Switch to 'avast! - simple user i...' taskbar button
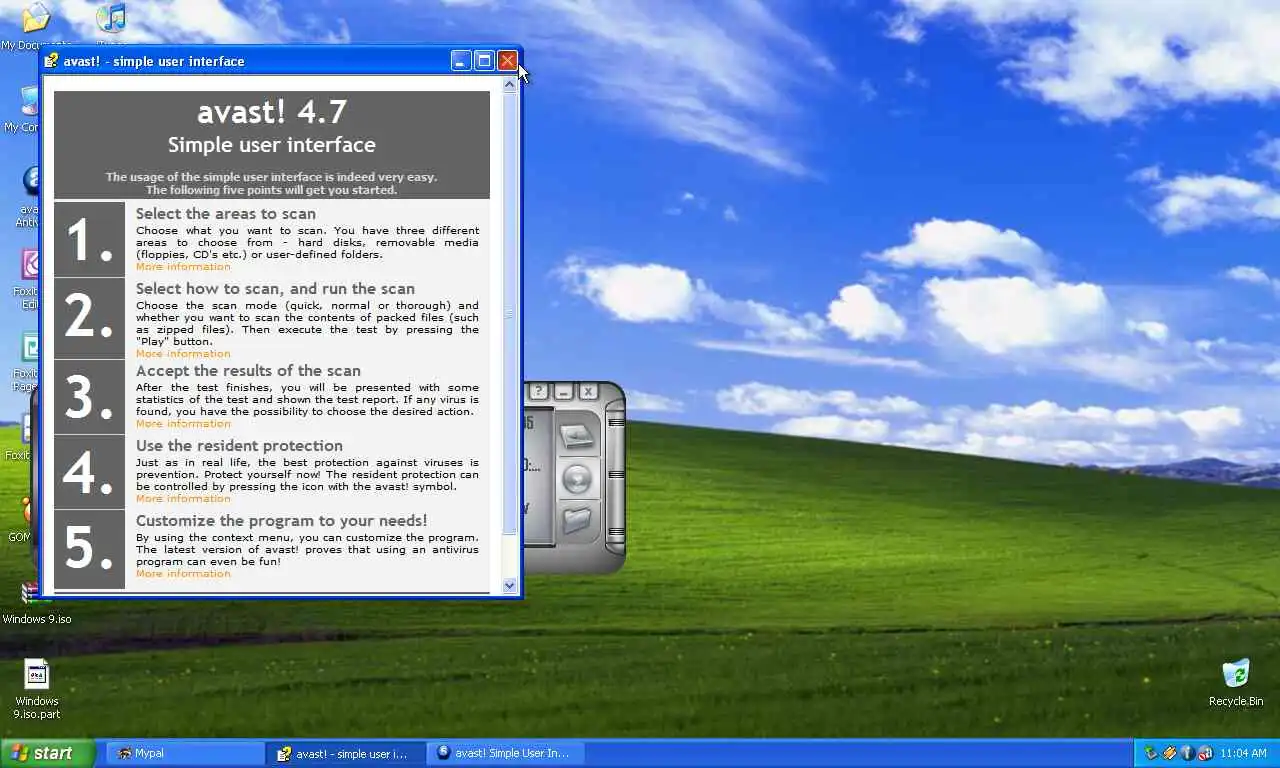This screenshot has width=1280, height=768. coord(347,753)
